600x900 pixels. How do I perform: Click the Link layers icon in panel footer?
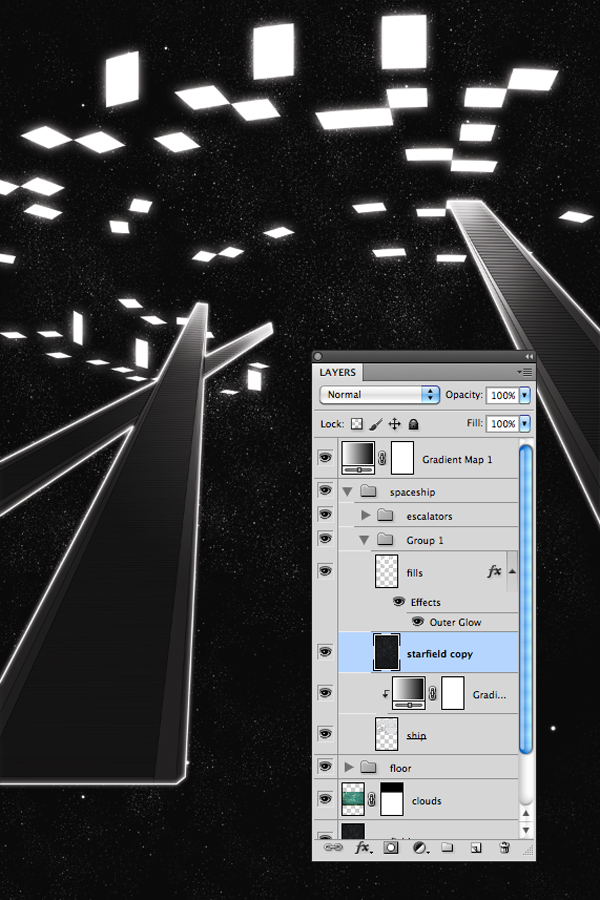pos(332,847)
